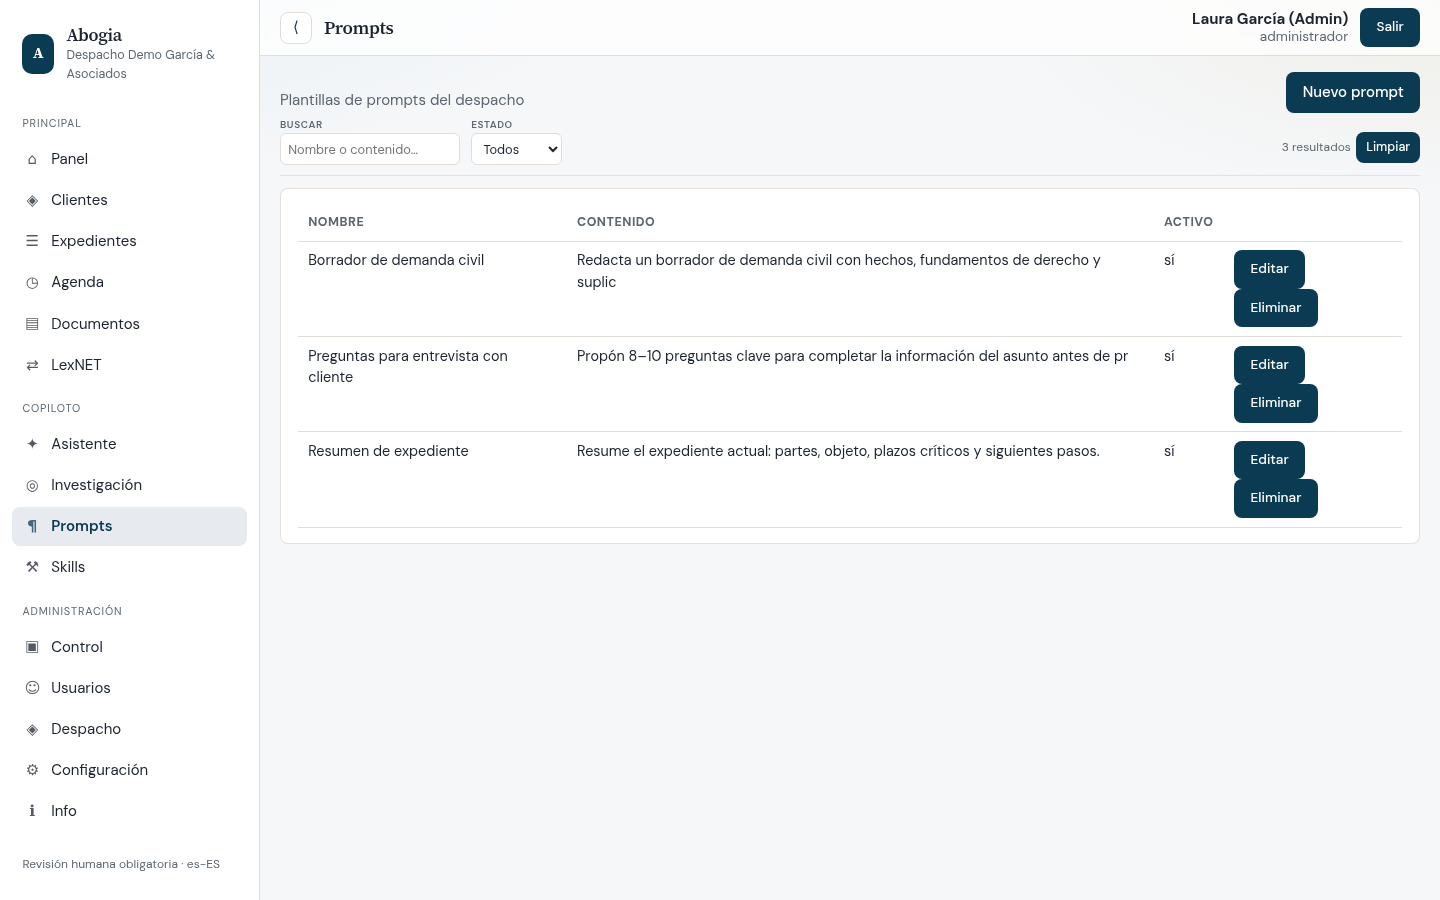The width and height of the screenshot is (1440, 900).
Task: Select the Investigación target icon
Action: pyautogui.click(x=32, y=485)
